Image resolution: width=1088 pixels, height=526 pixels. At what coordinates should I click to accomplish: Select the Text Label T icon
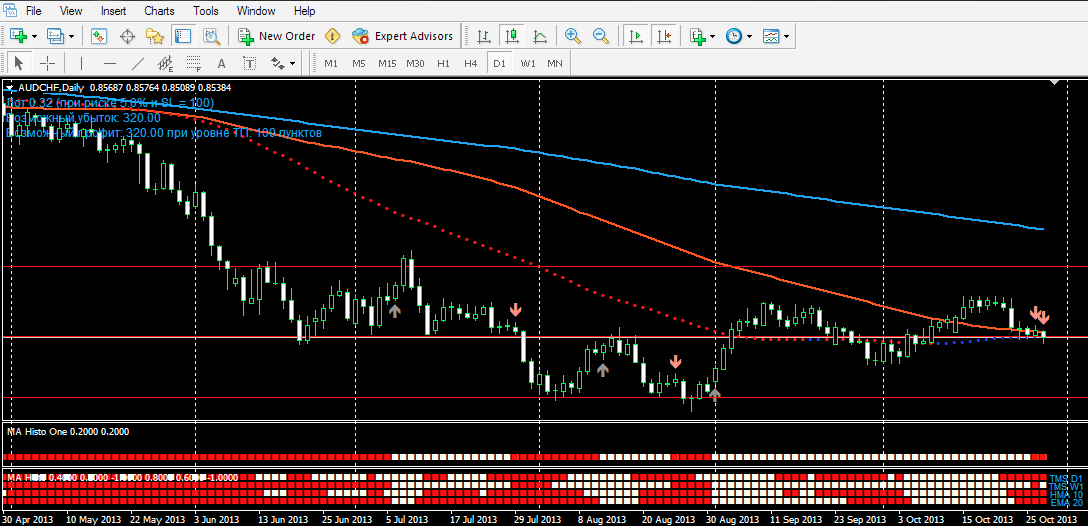(x=250, y=63)
